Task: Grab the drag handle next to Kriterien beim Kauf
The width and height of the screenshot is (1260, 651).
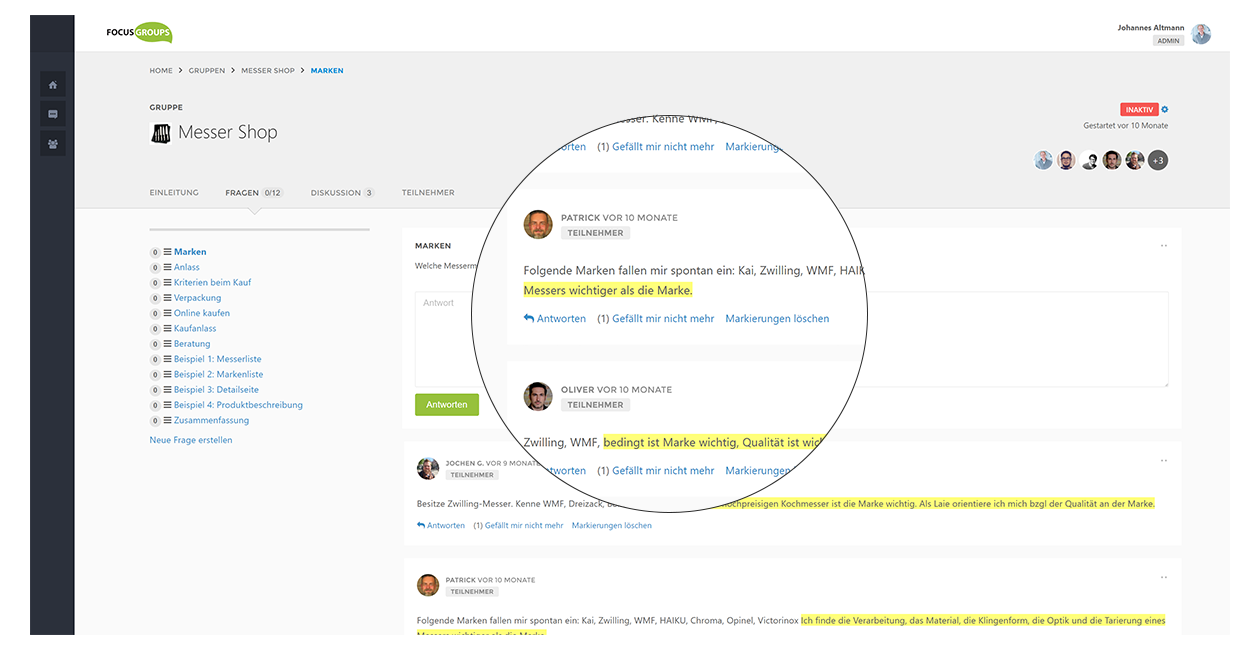Action: 168,282
